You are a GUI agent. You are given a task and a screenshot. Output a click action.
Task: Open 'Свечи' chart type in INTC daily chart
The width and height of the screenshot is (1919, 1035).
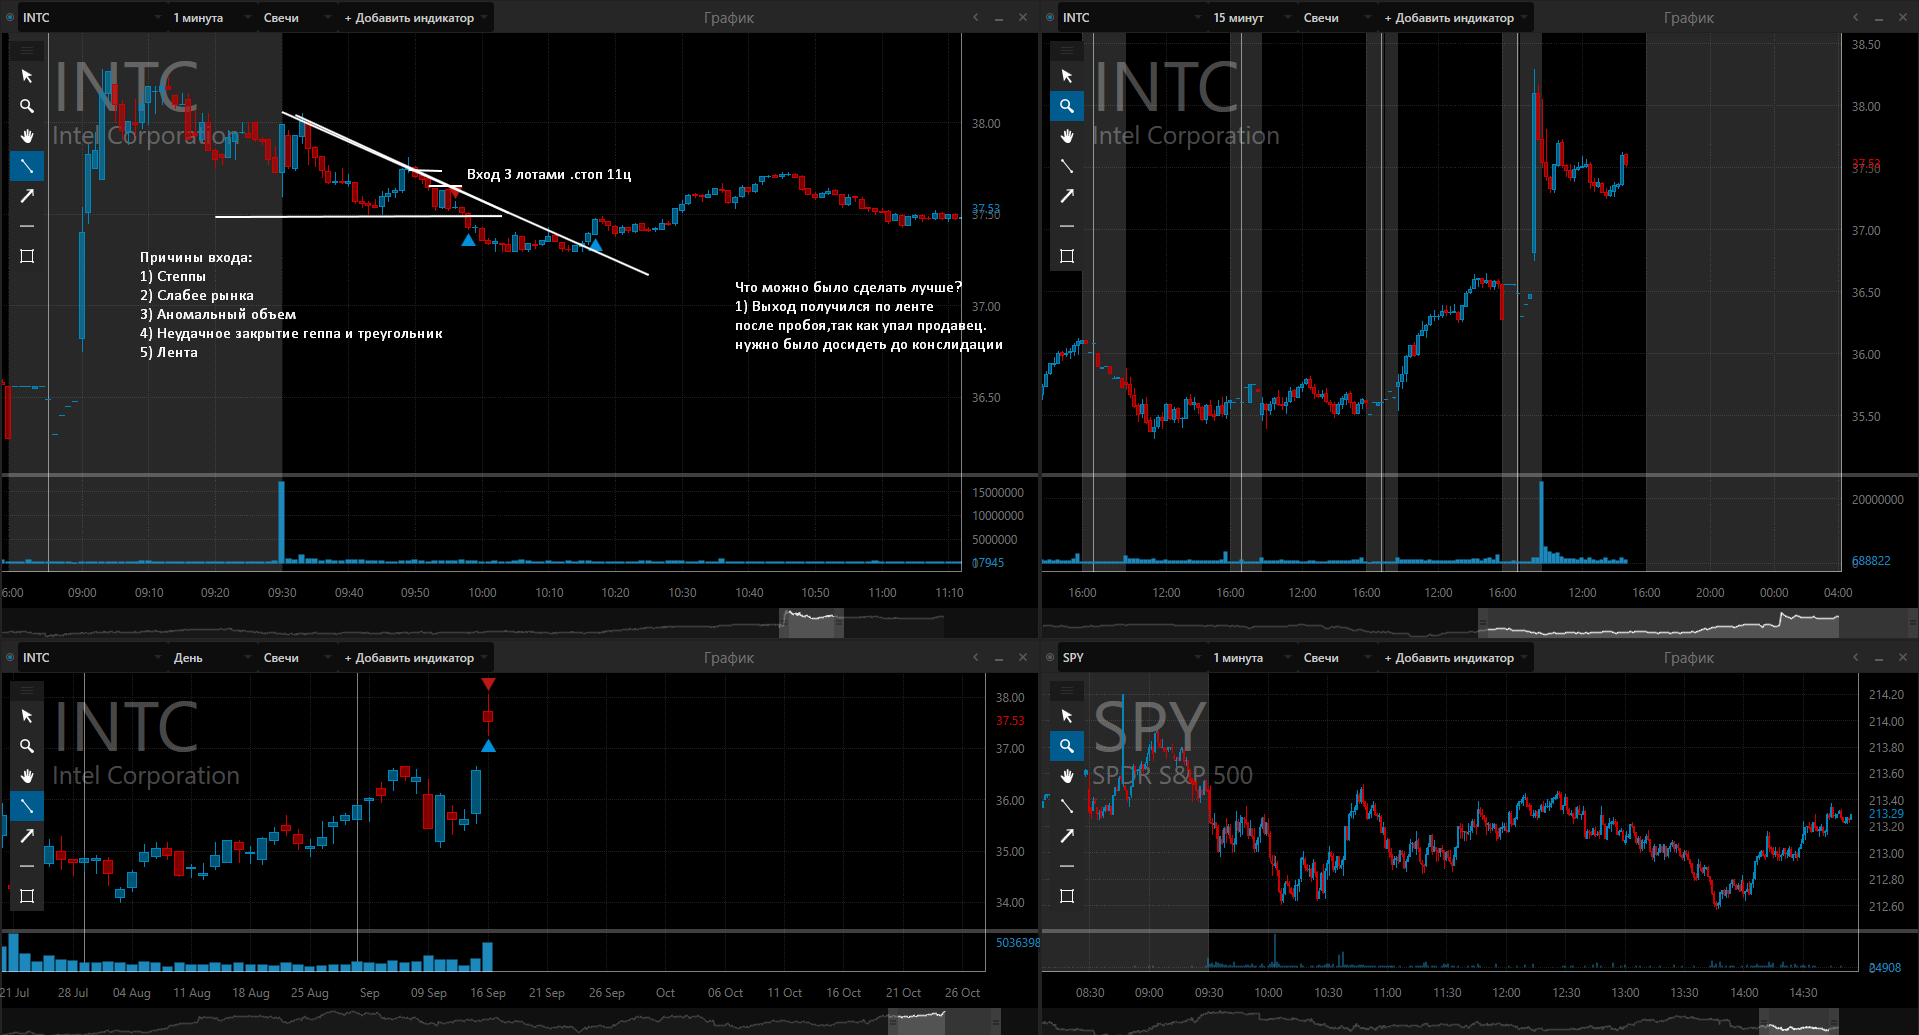(296, 658)
